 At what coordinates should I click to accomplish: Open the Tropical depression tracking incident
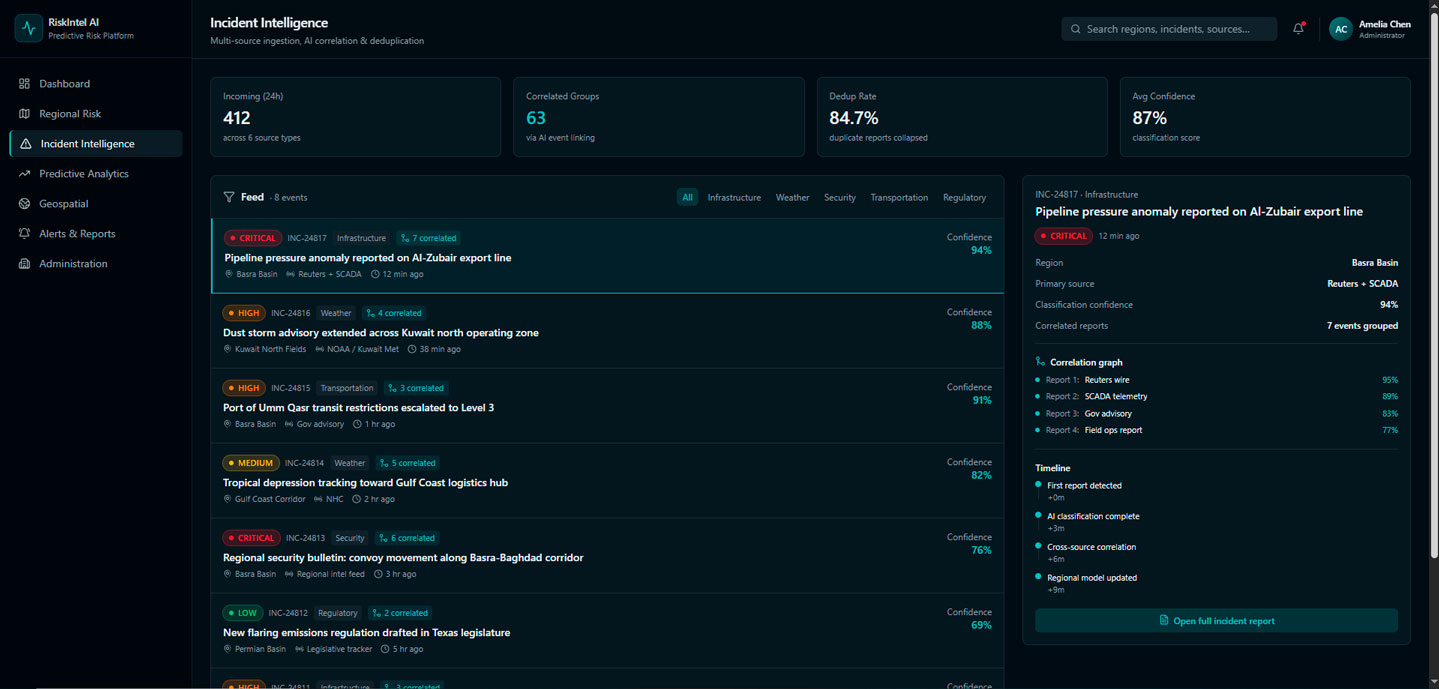pyautogui.click(x=607, y=481)
